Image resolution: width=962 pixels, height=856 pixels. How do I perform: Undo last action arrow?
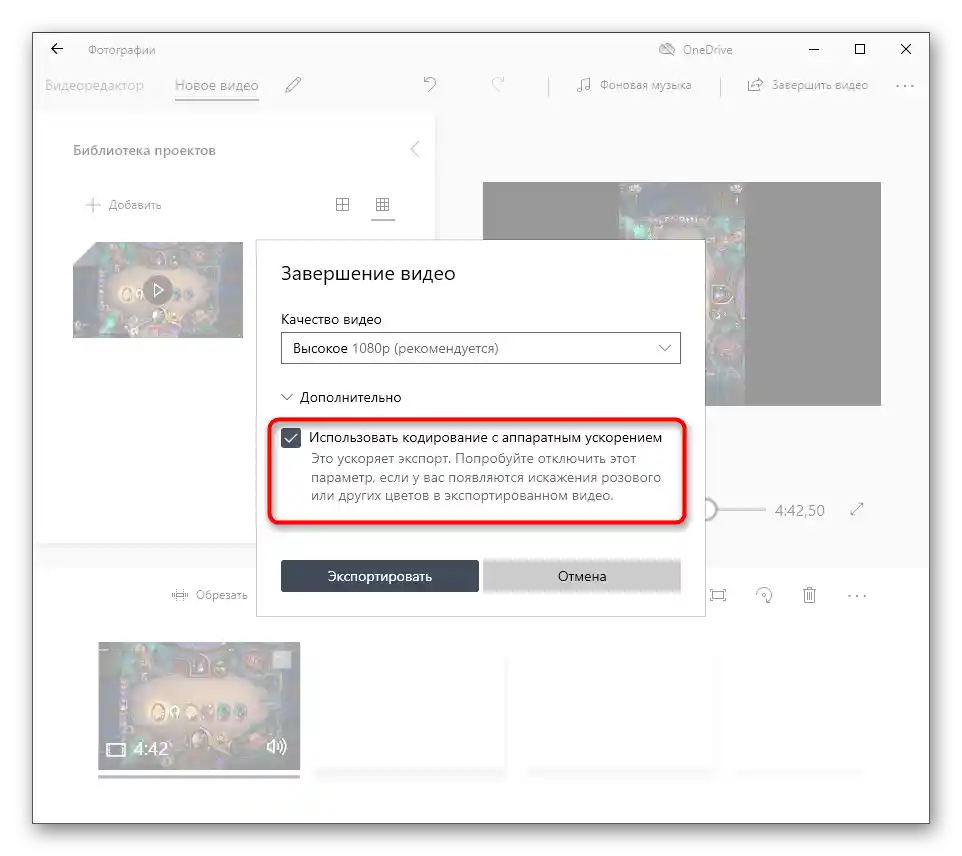pos(429,84)
